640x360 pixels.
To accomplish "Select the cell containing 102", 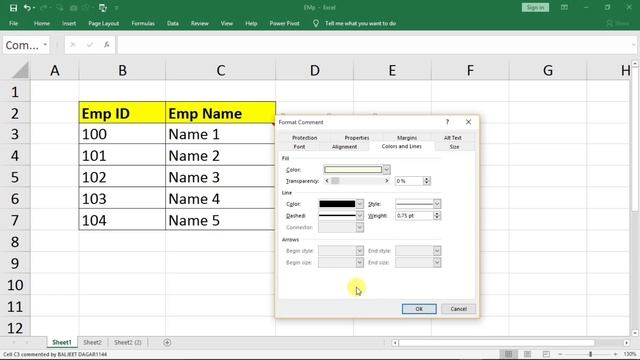I will [122, 177].
